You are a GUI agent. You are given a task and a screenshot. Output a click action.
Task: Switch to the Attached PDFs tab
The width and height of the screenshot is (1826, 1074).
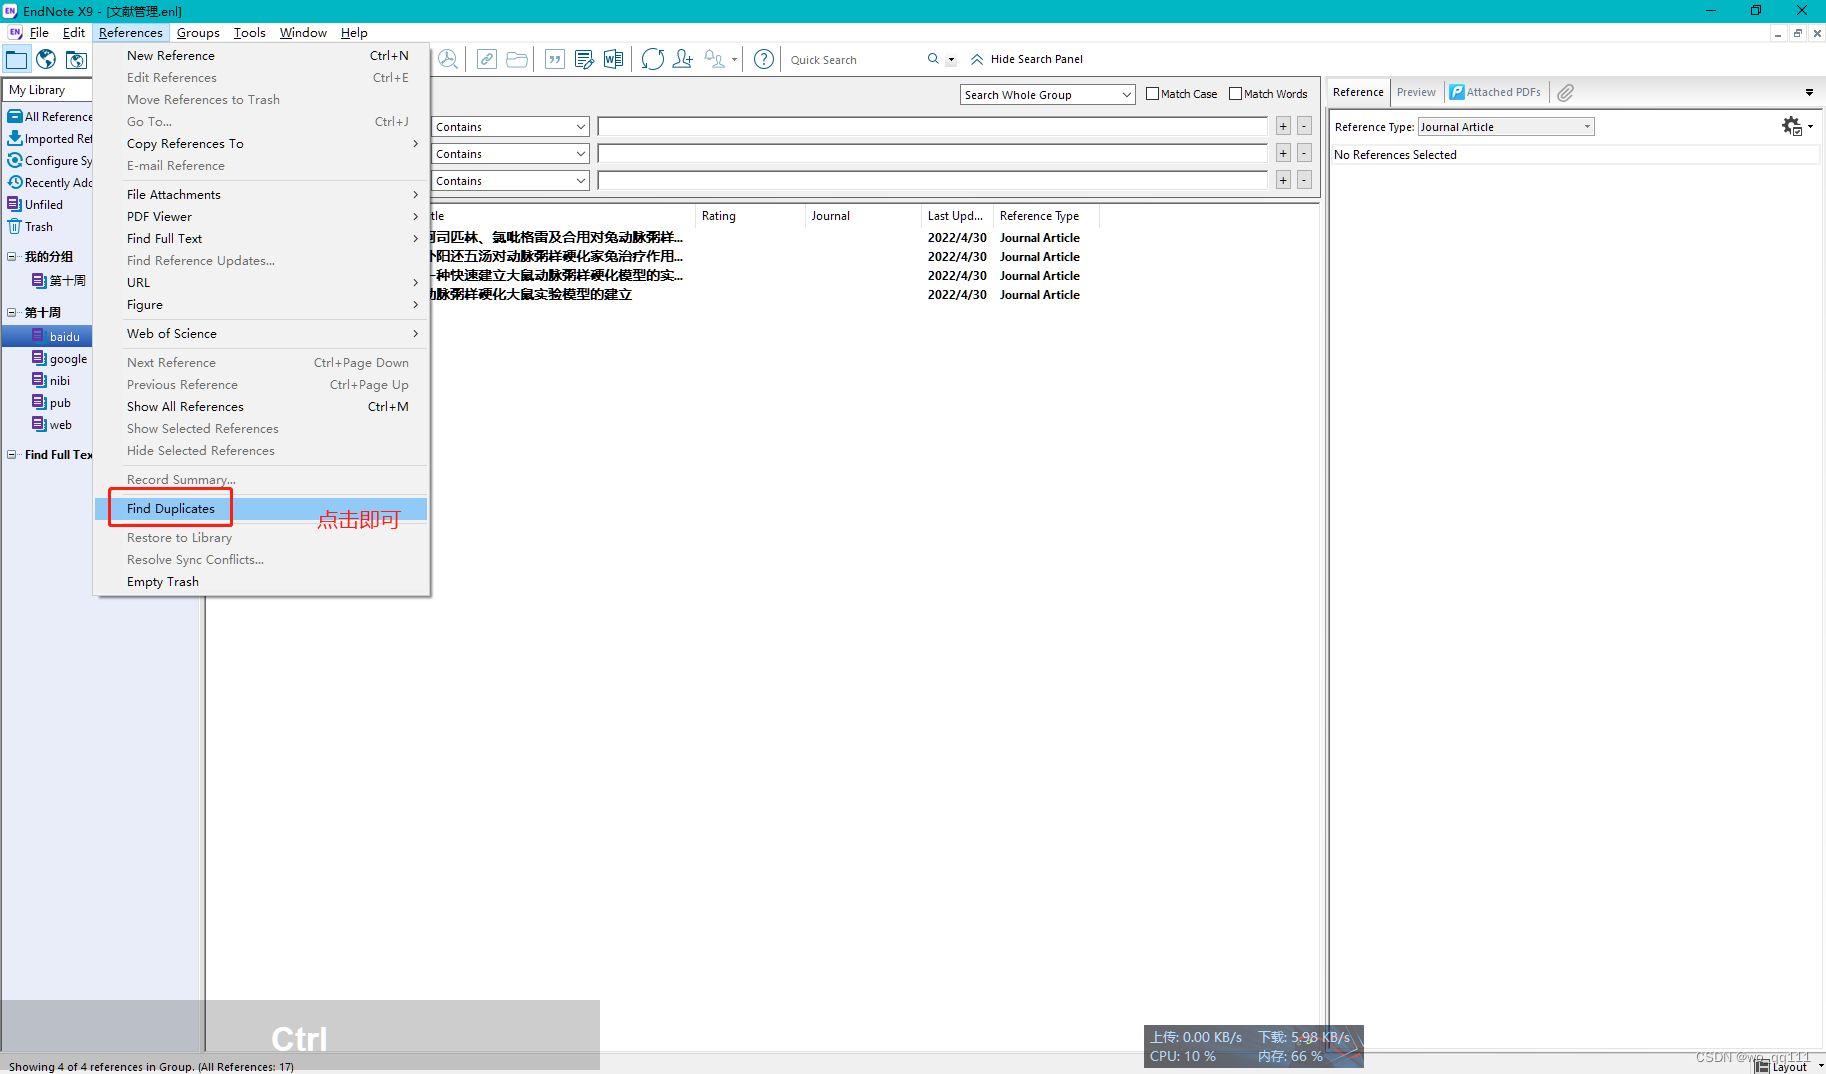[x=1496, y=92]
